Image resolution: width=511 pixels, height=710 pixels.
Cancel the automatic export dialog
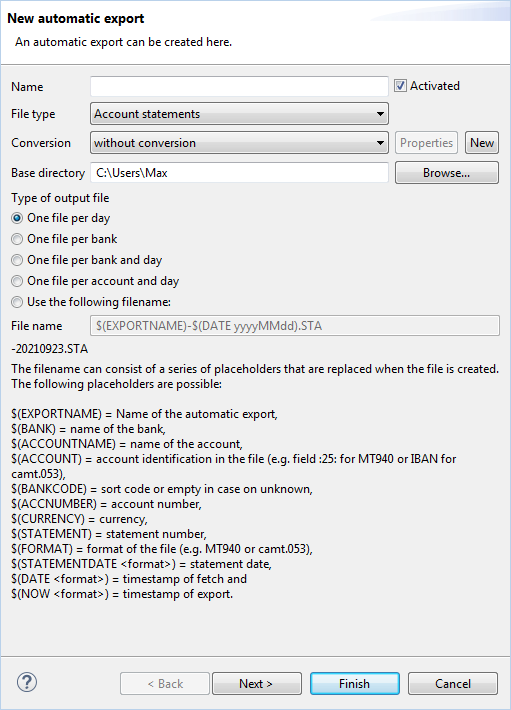point(453,683)
